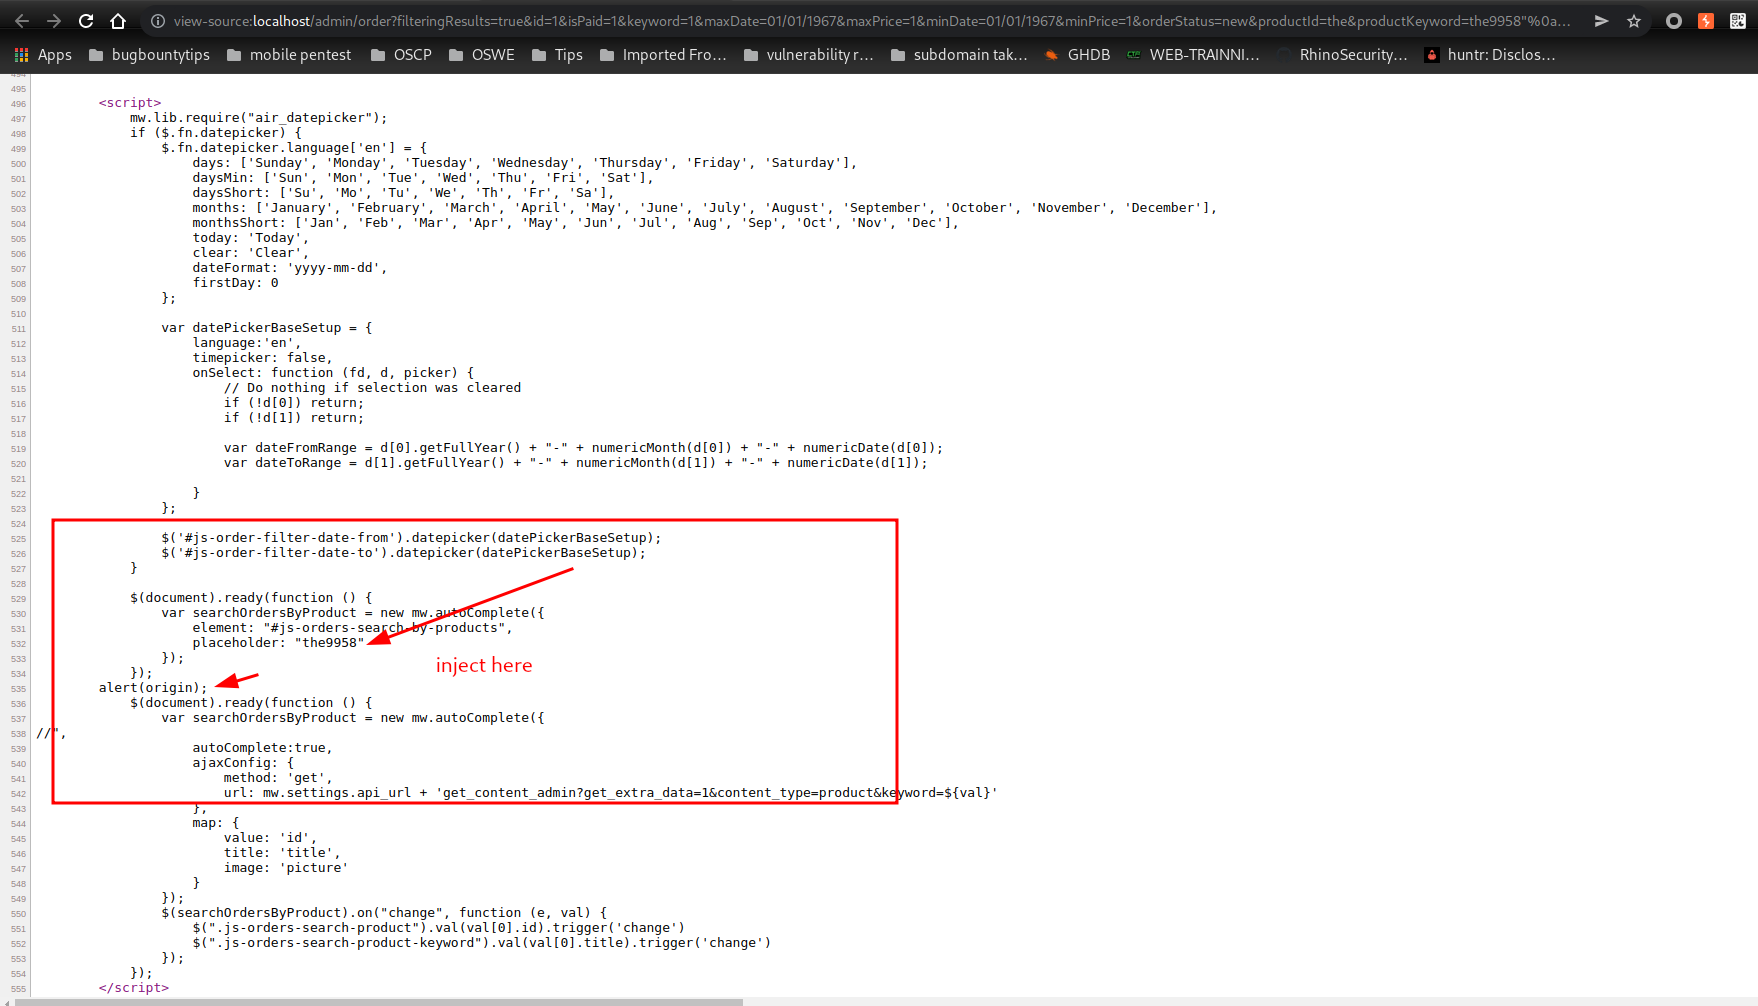This screenshot has width=1758, height=1006.
Task: Click the var dateToRange line
Action: click(576, 463)
